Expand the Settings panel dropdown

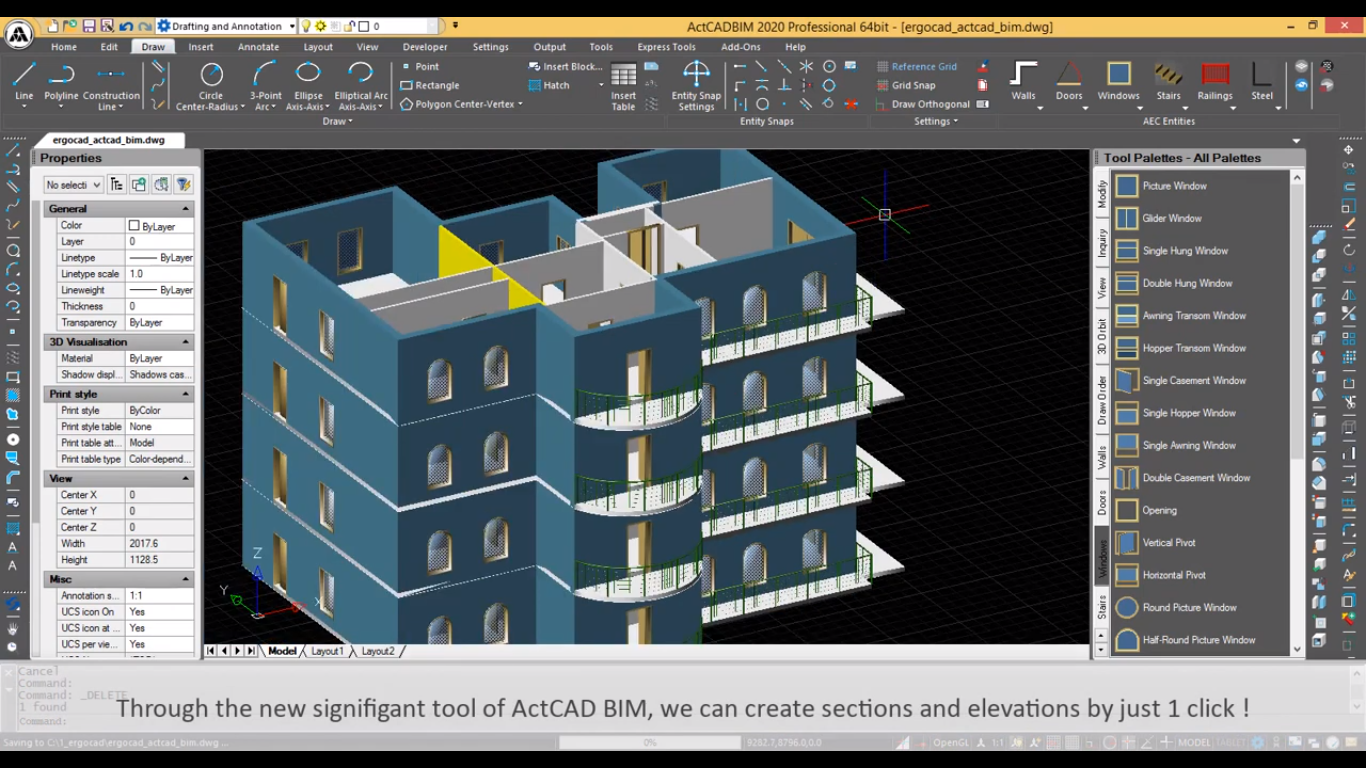(x=936, y=121)
